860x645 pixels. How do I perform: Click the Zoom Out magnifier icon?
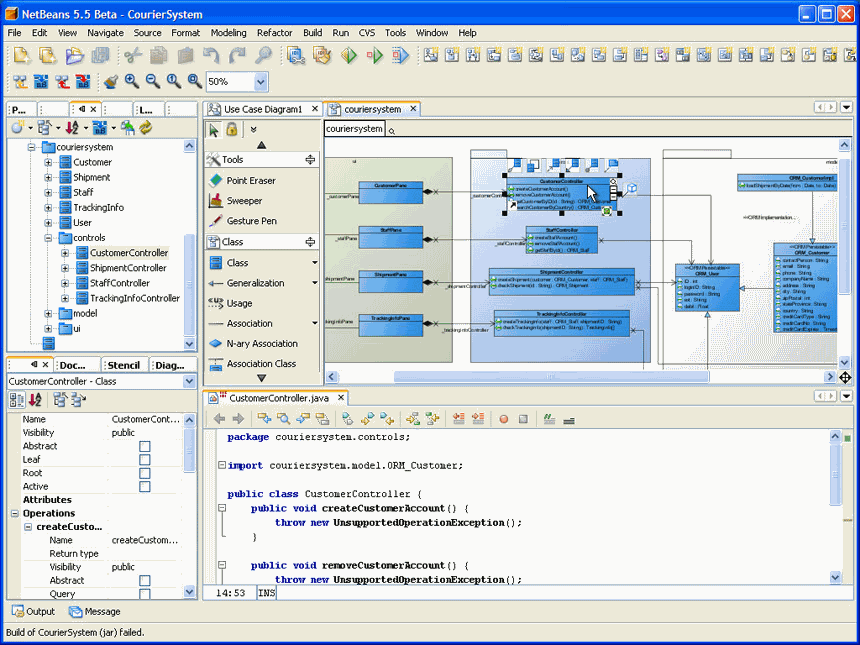point(152,81)
